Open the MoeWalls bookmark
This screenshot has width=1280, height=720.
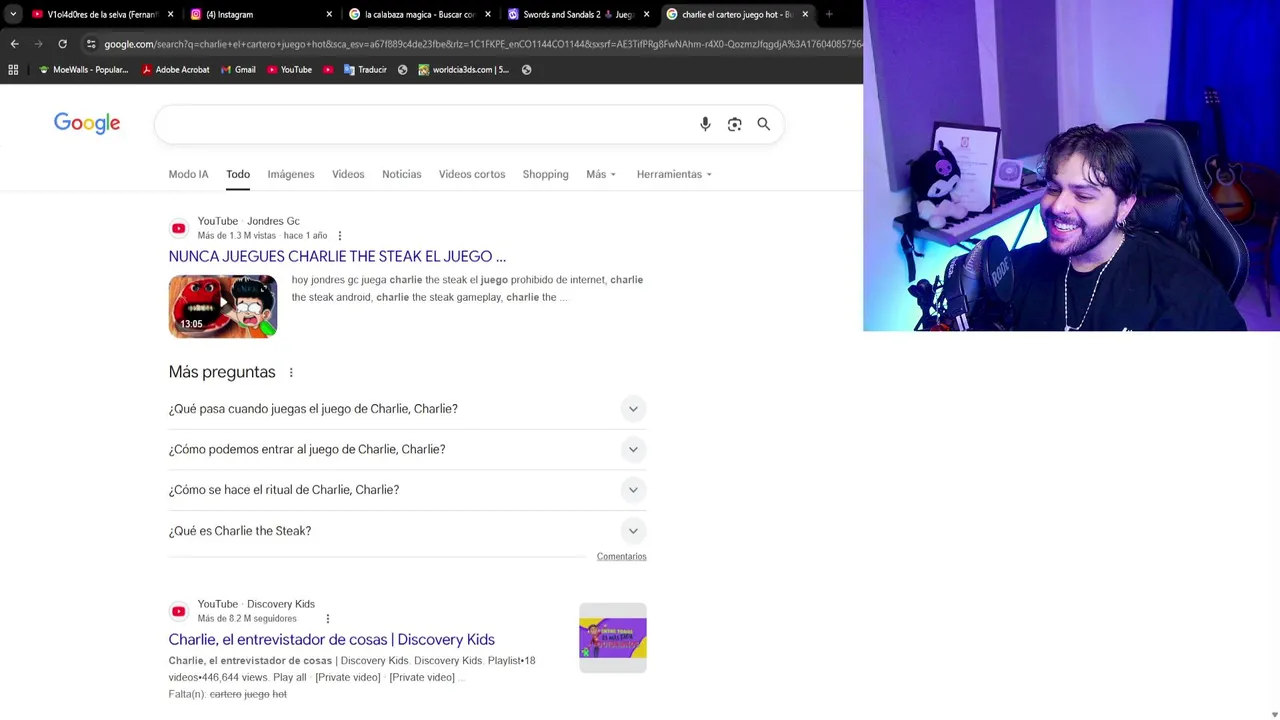(83, 70)
